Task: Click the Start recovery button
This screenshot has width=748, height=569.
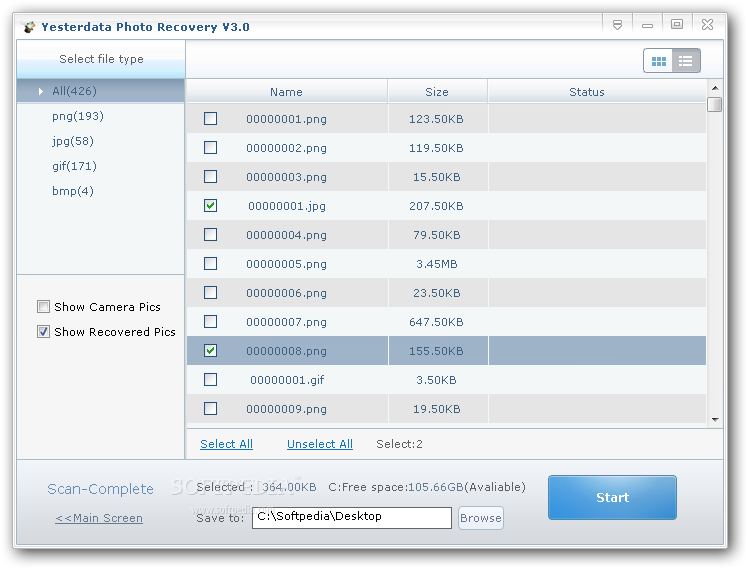Action: click(x=612, y=497)
